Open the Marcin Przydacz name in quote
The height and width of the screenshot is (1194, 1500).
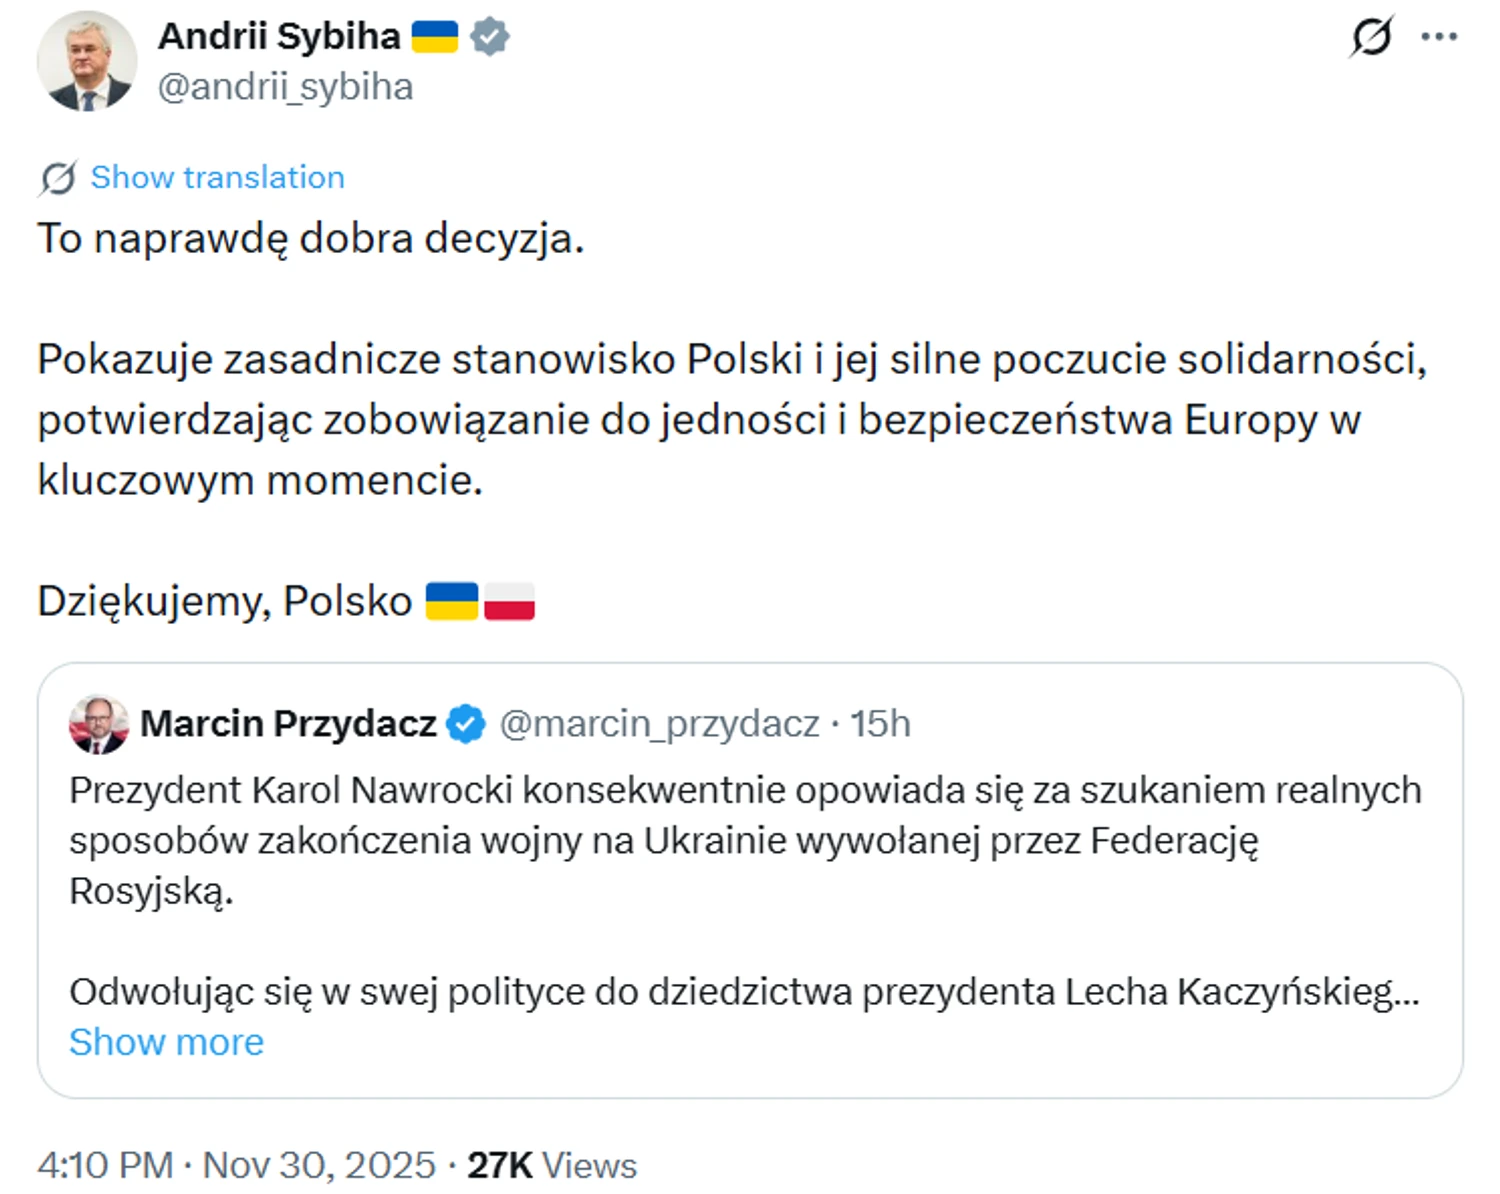[288, 723]
